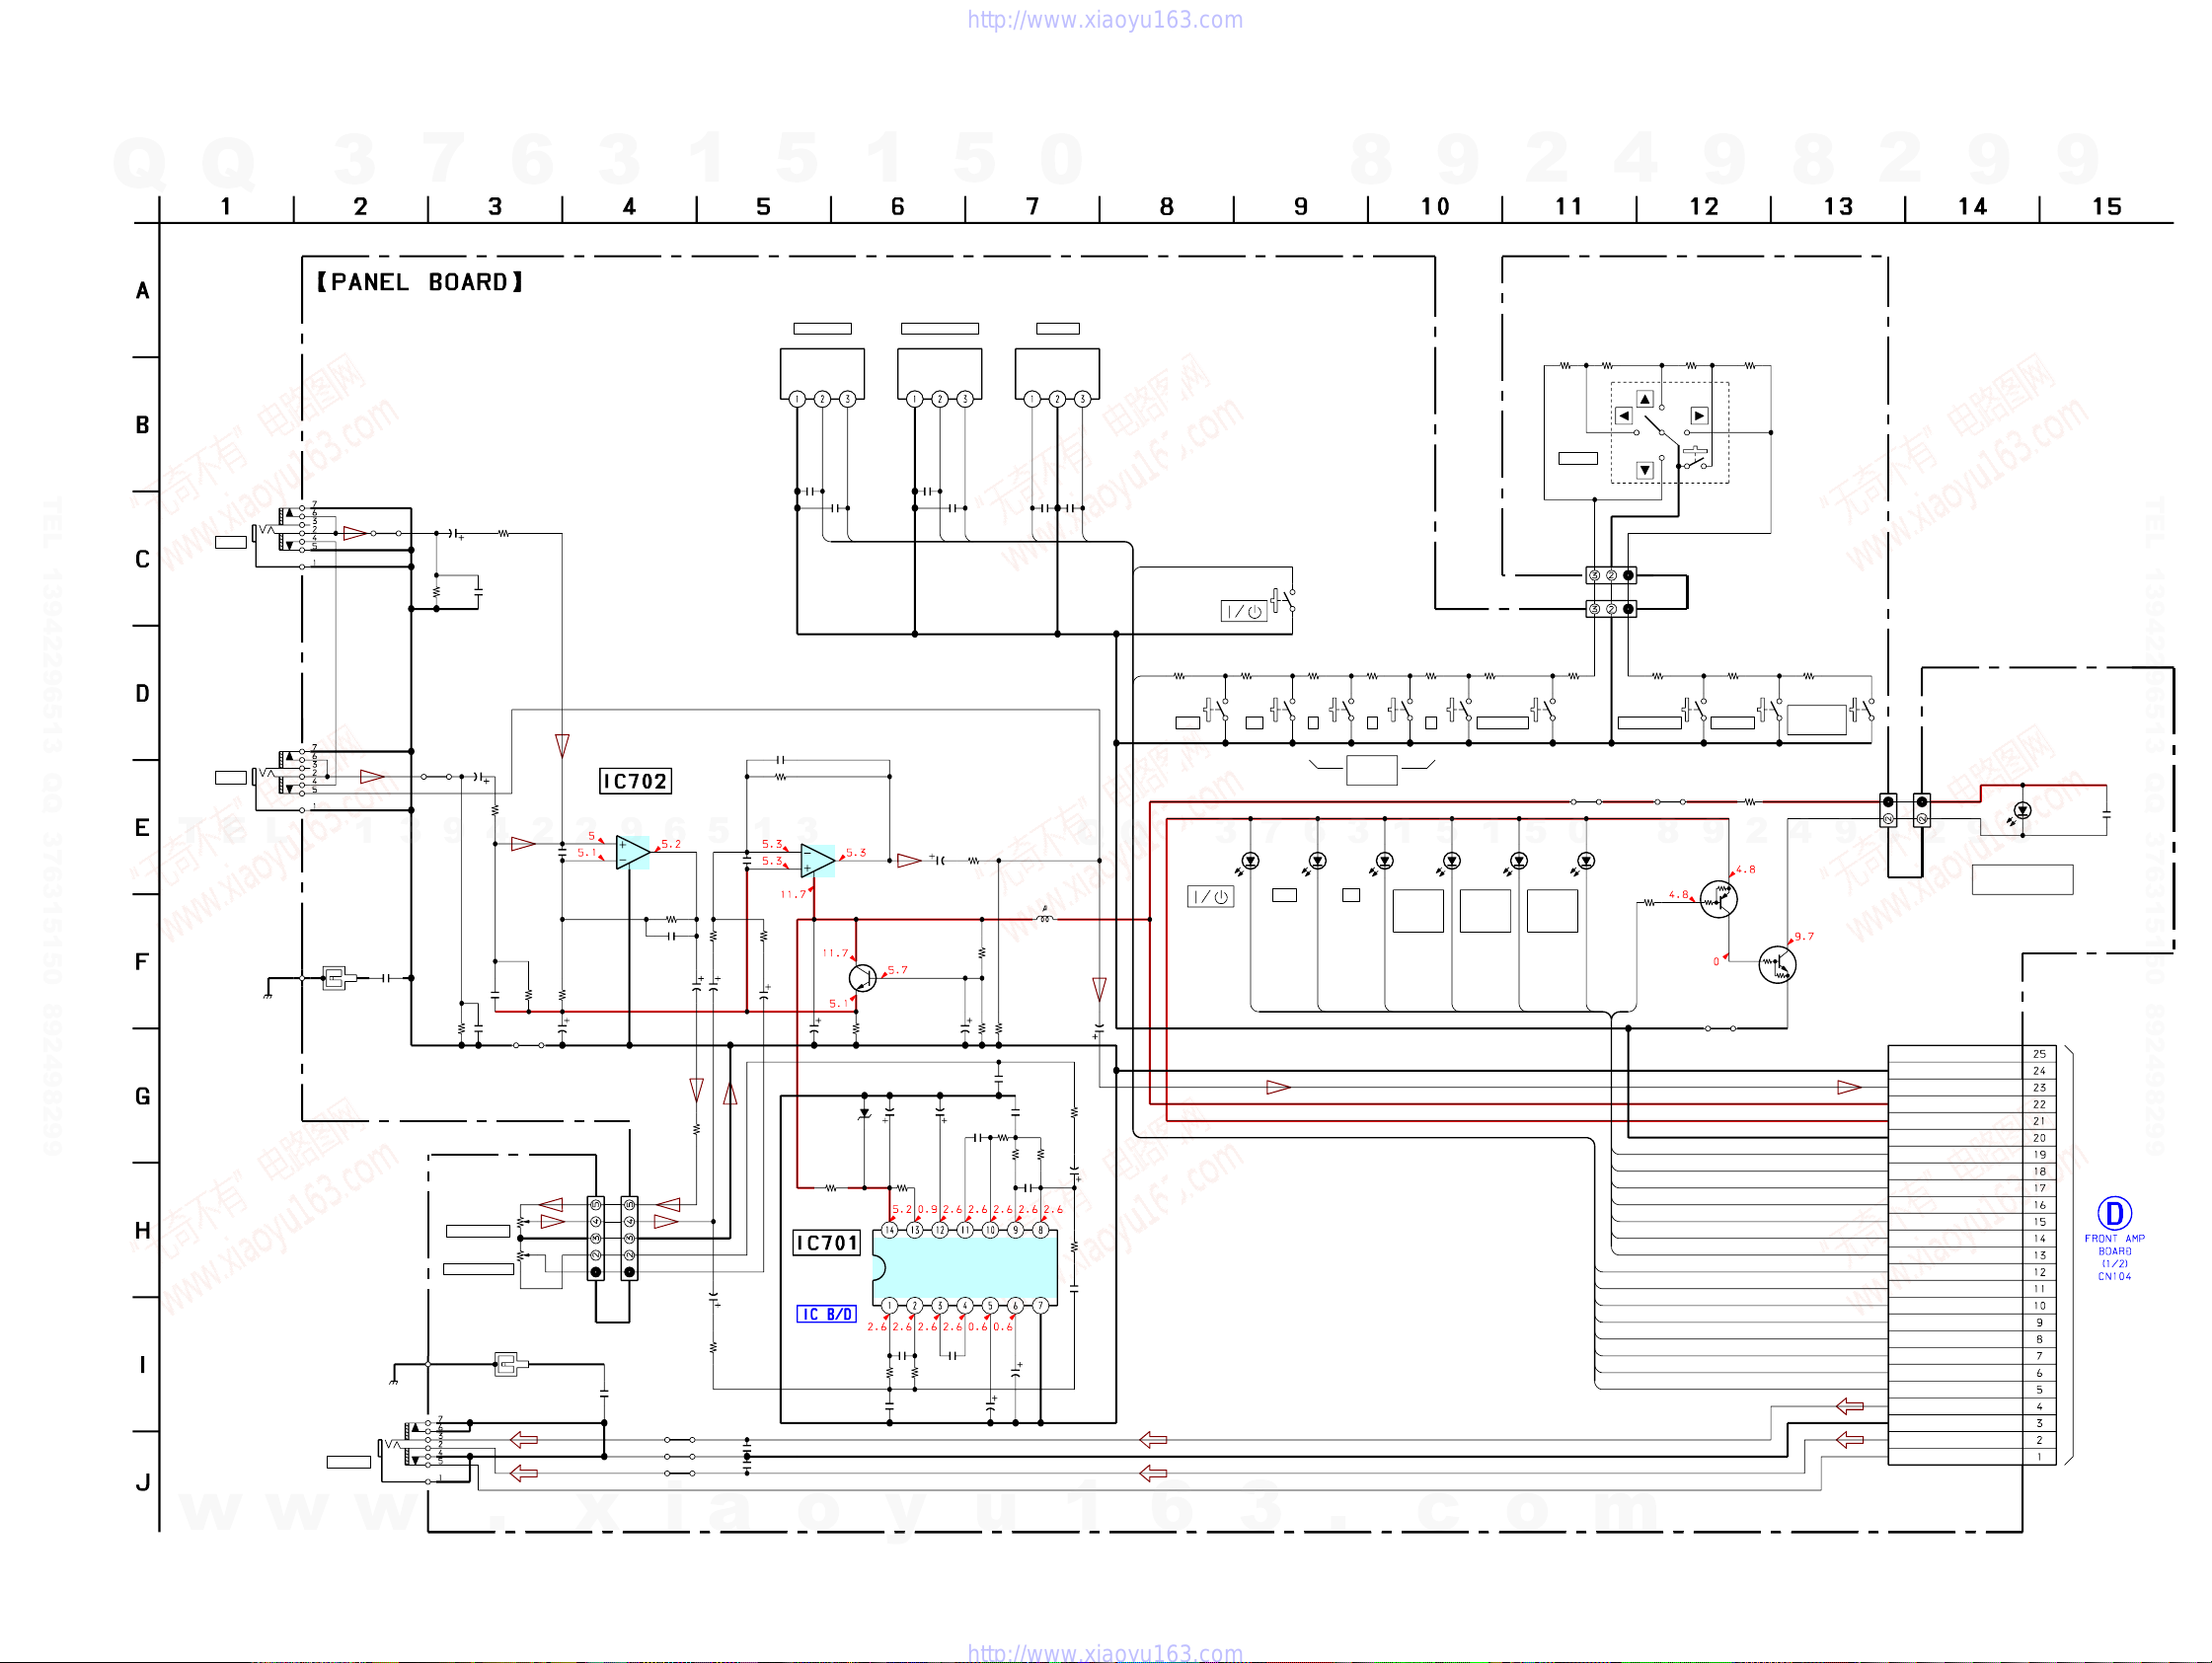
Task: Click the cyan IC701 chip body
Action: pyautogui.click(x=965, y=1268)
